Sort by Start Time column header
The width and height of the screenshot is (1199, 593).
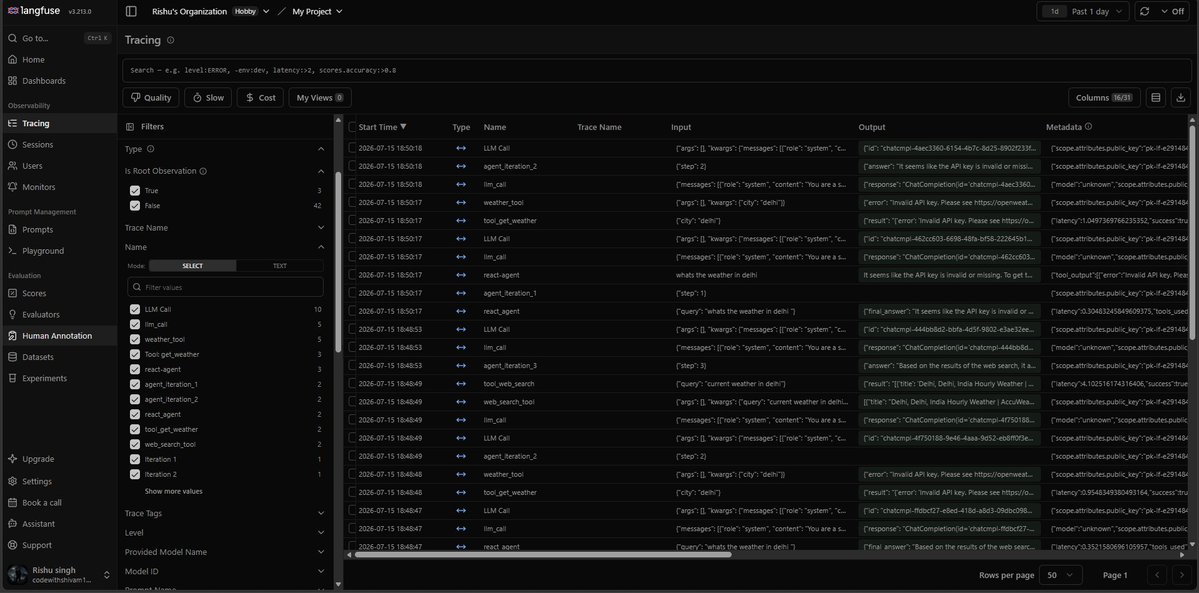(x=382, y=127)
